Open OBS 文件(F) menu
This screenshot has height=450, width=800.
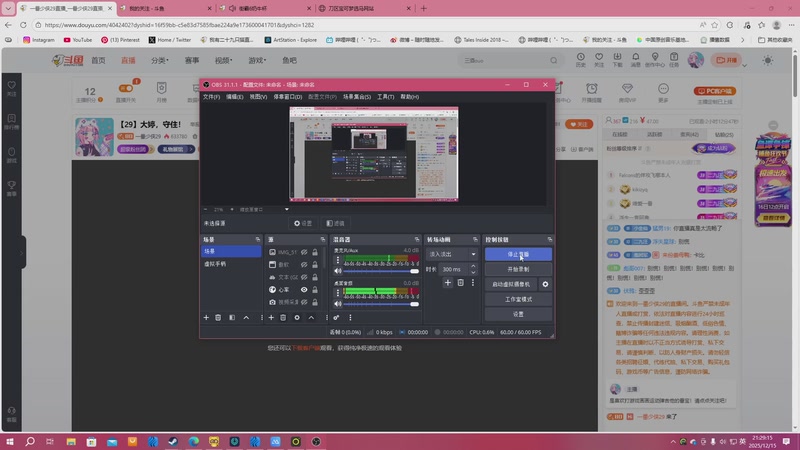[x=211, y=96]
